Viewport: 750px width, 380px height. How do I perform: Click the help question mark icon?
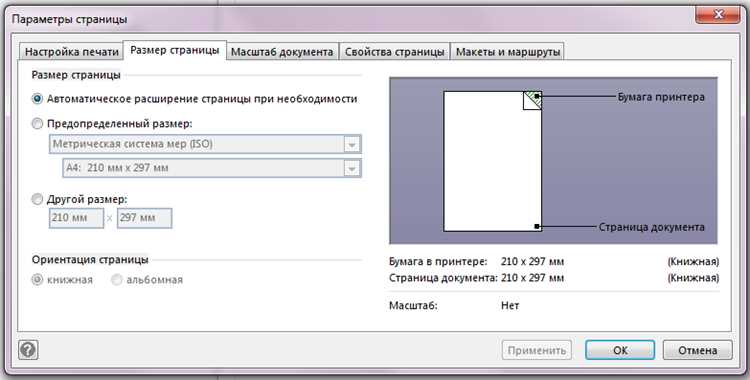pyautogui.click(x=28, y=350)
